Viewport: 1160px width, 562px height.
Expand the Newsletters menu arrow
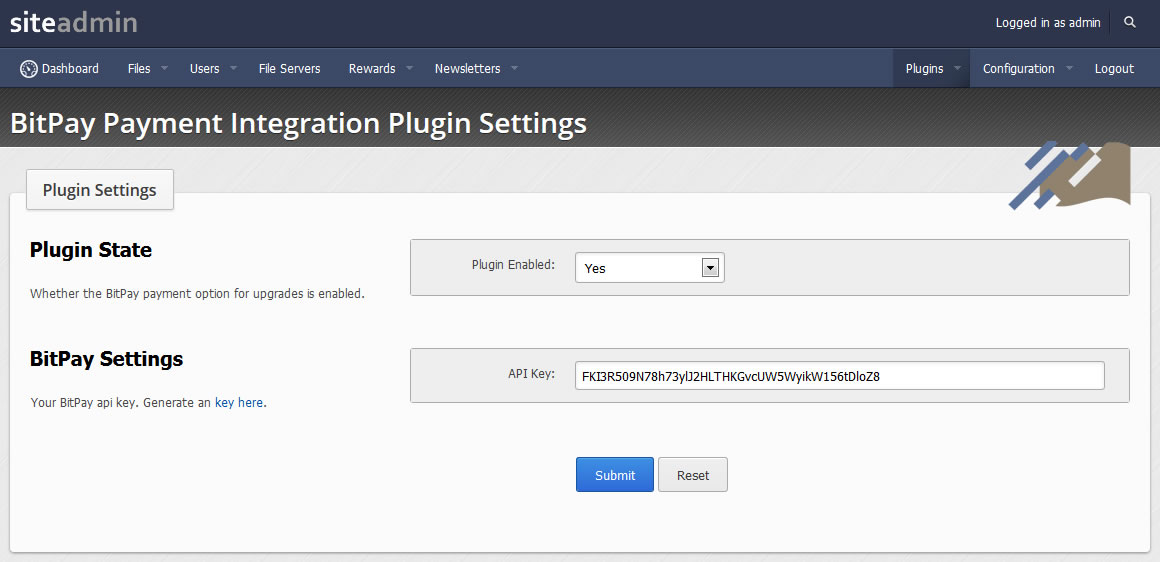click(x=514, y=68)
